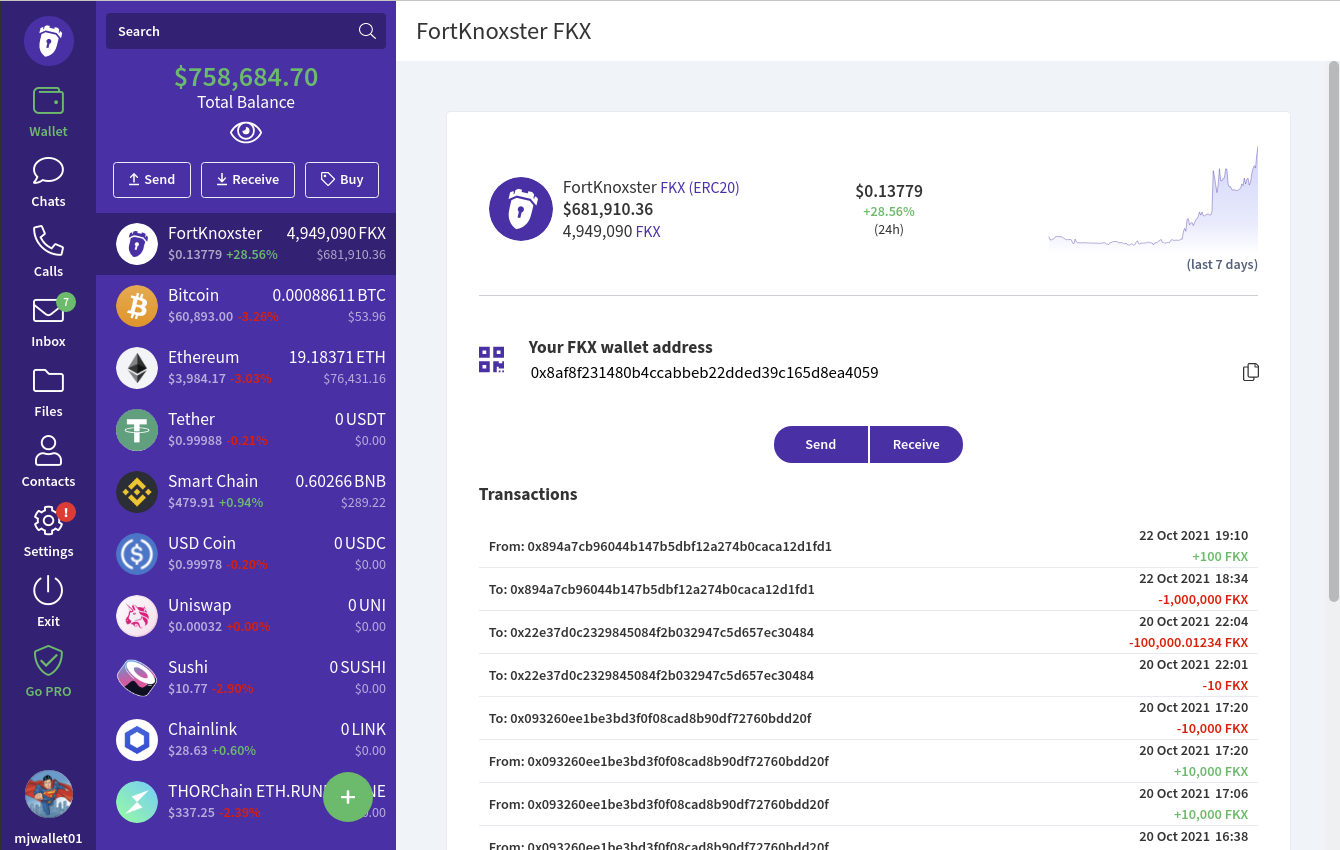Click the Chainlink hexagon icon

pyautogui.click(x=137, y=740)
